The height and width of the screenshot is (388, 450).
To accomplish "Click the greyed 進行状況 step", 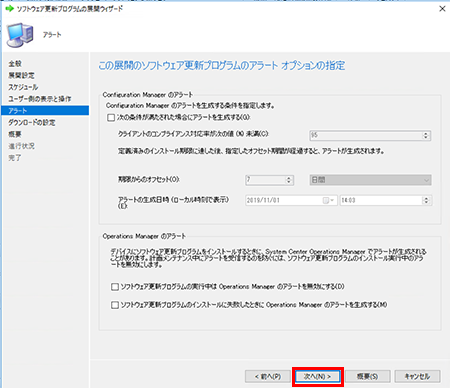I will [21, 146].
